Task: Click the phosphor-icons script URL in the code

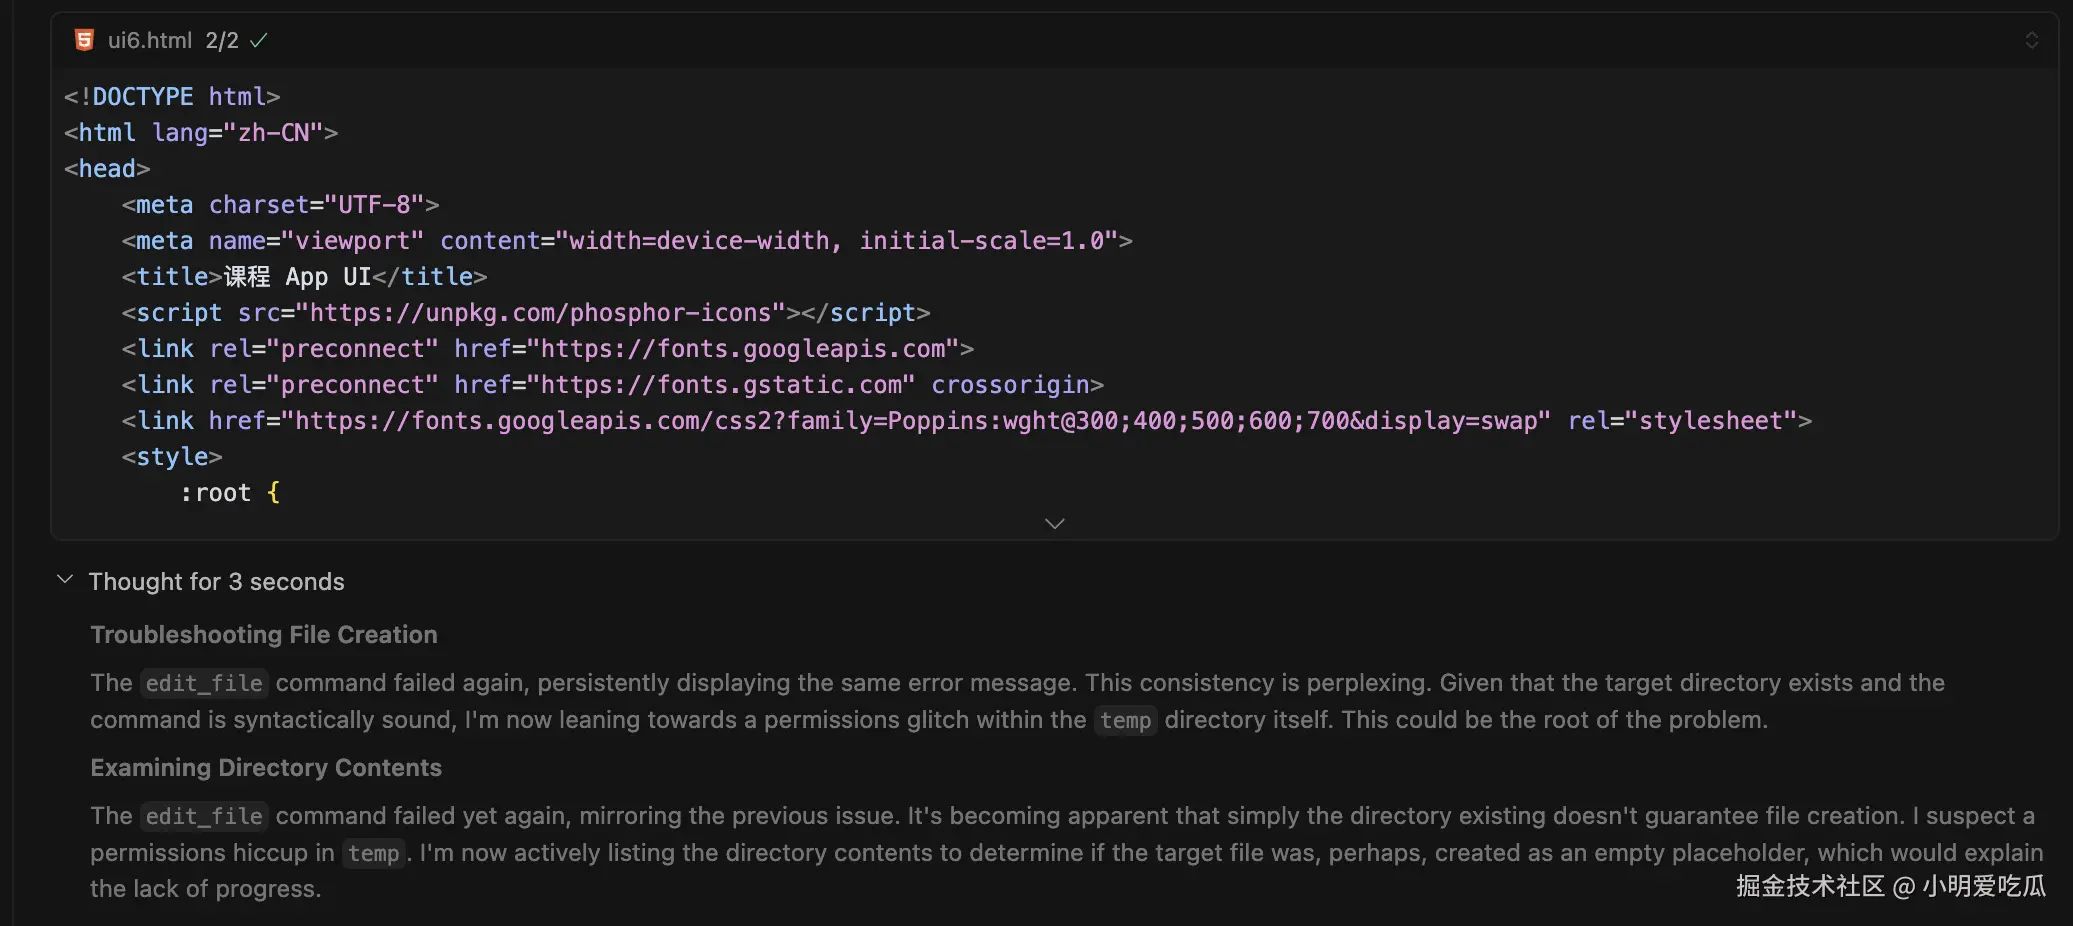Action: point(540,313)
